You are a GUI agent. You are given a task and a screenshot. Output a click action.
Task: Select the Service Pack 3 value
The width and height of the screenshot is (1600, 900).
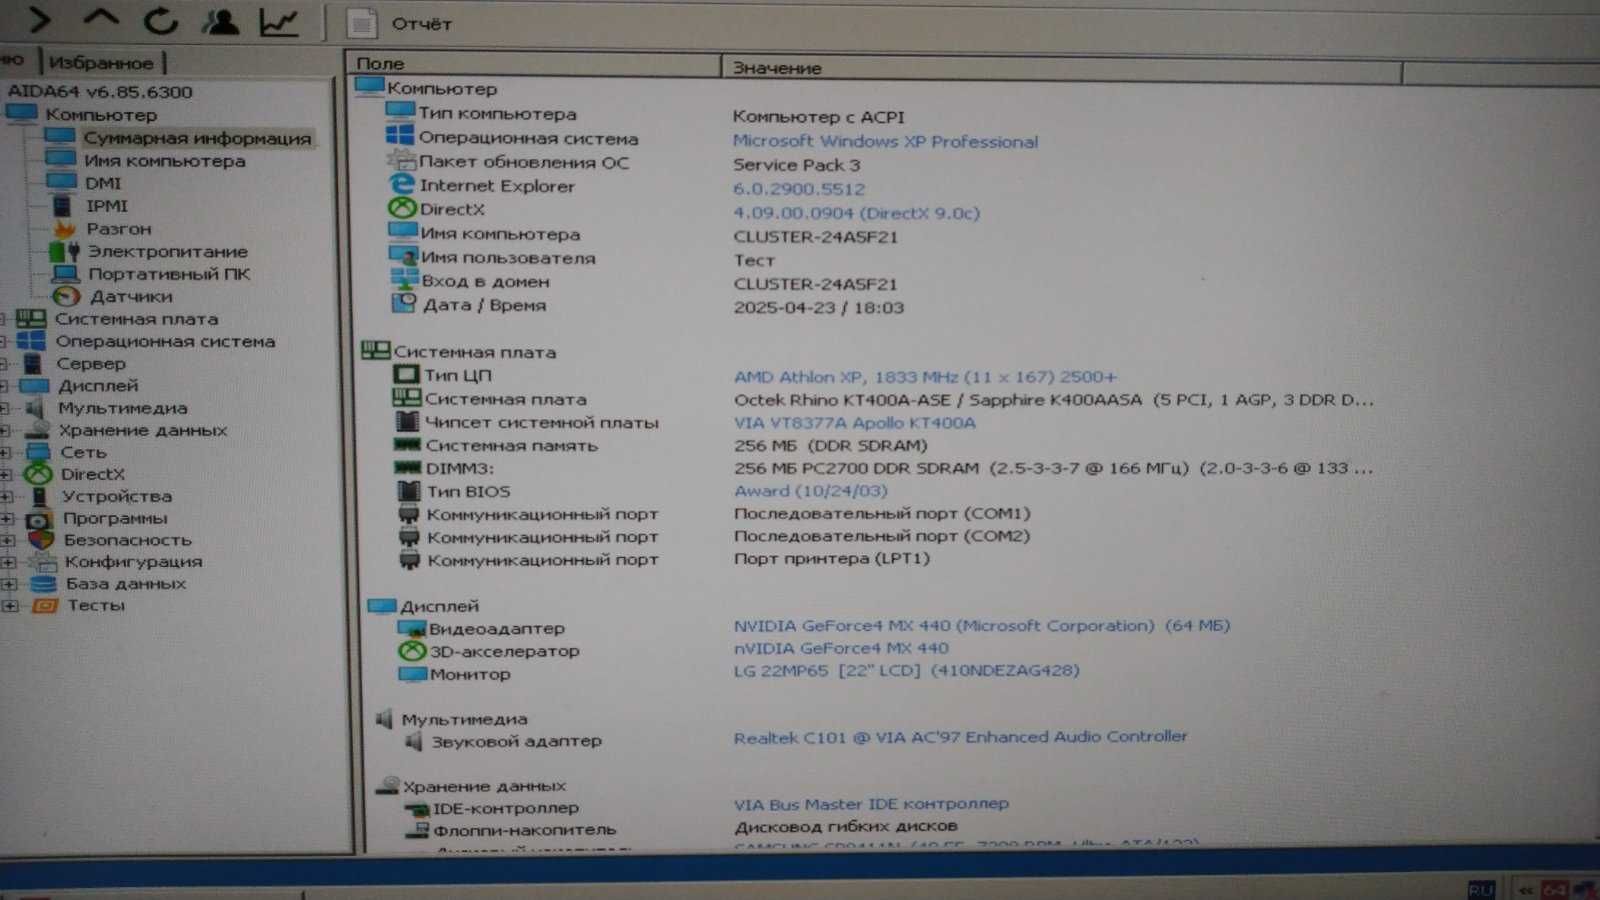click(x=796, y=165)
